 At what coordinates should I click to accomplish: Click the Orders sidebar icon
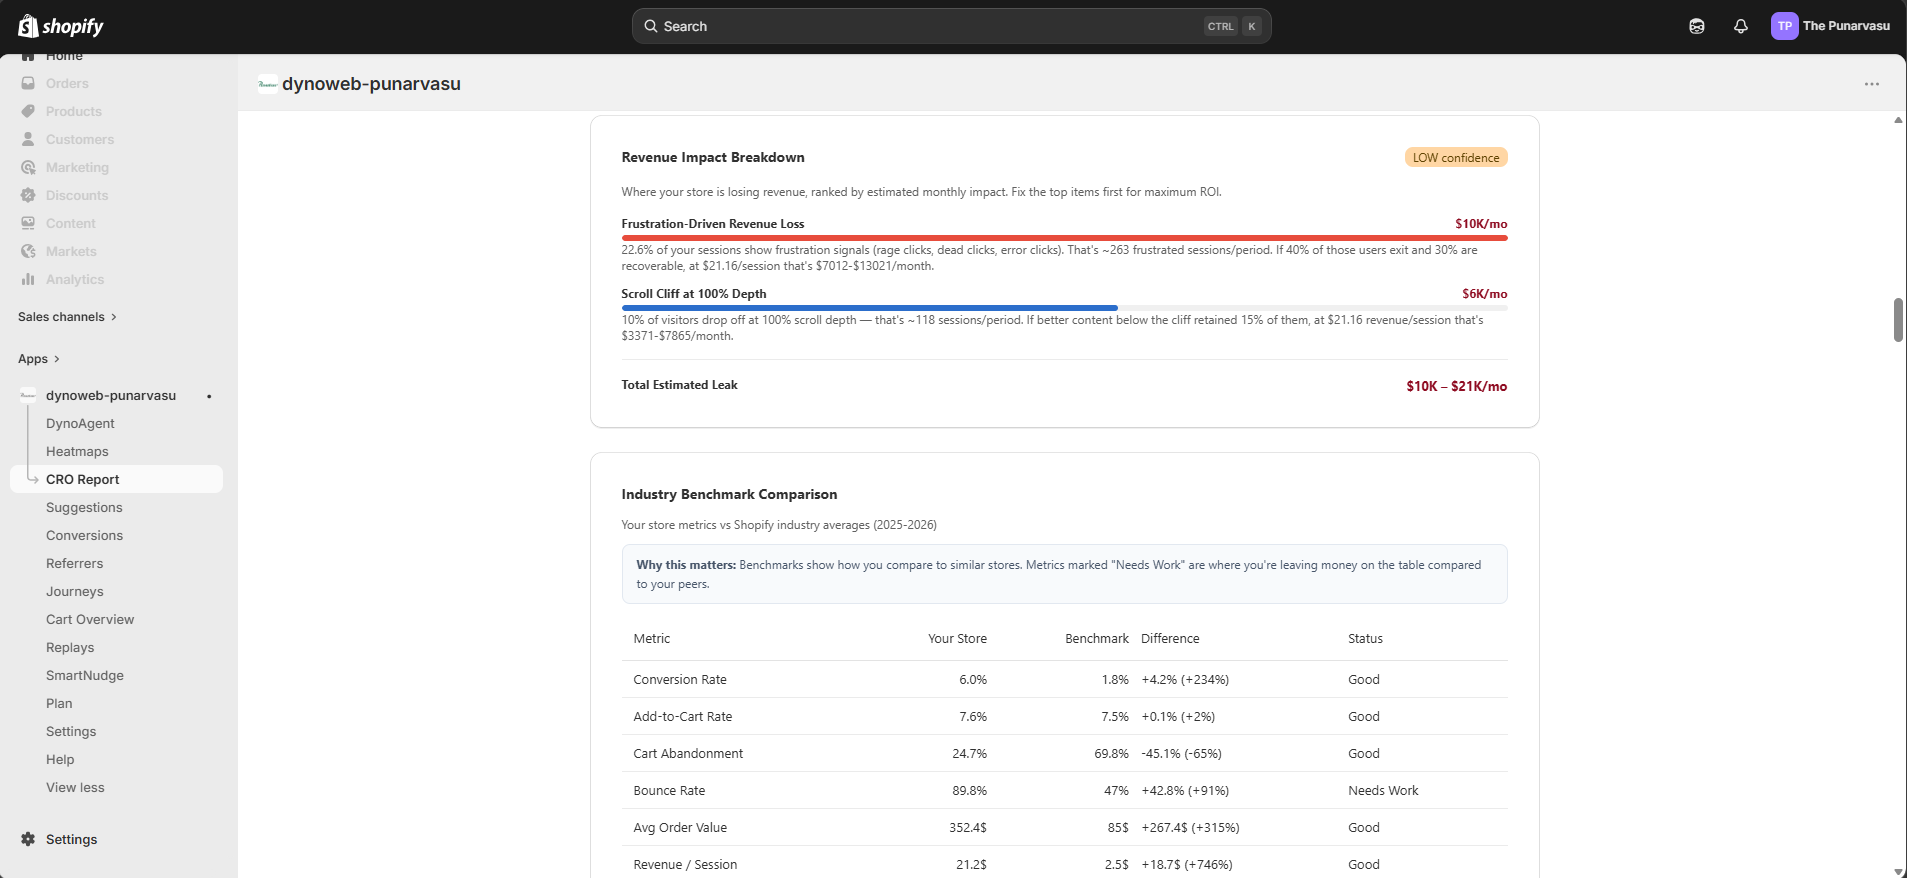(28, 84)
